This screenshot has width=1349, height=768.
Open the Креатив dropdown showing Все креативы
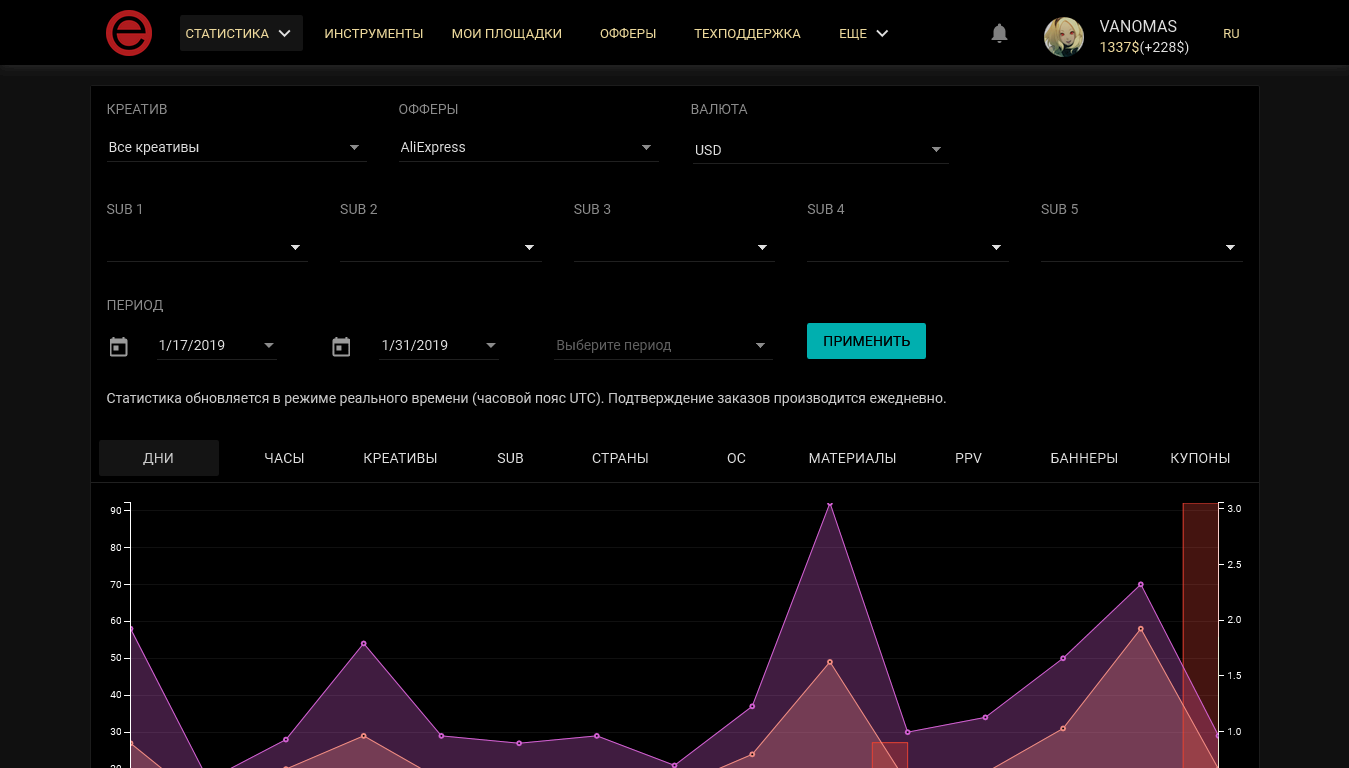click(236, 147)
